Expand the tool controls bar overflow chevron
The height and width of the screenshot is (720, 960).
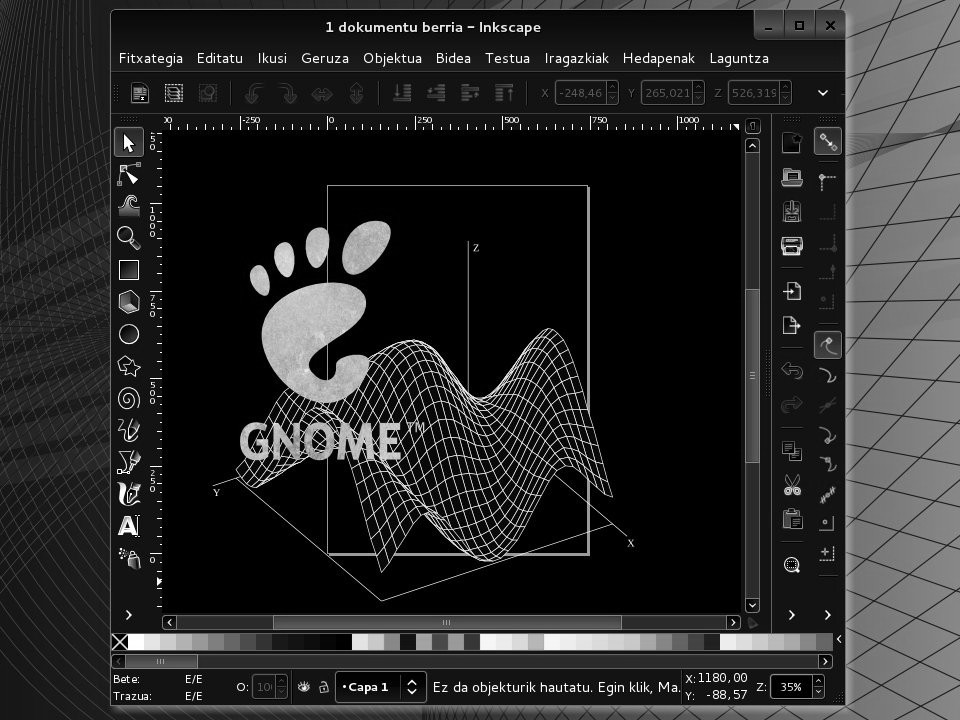coord(823,93)
